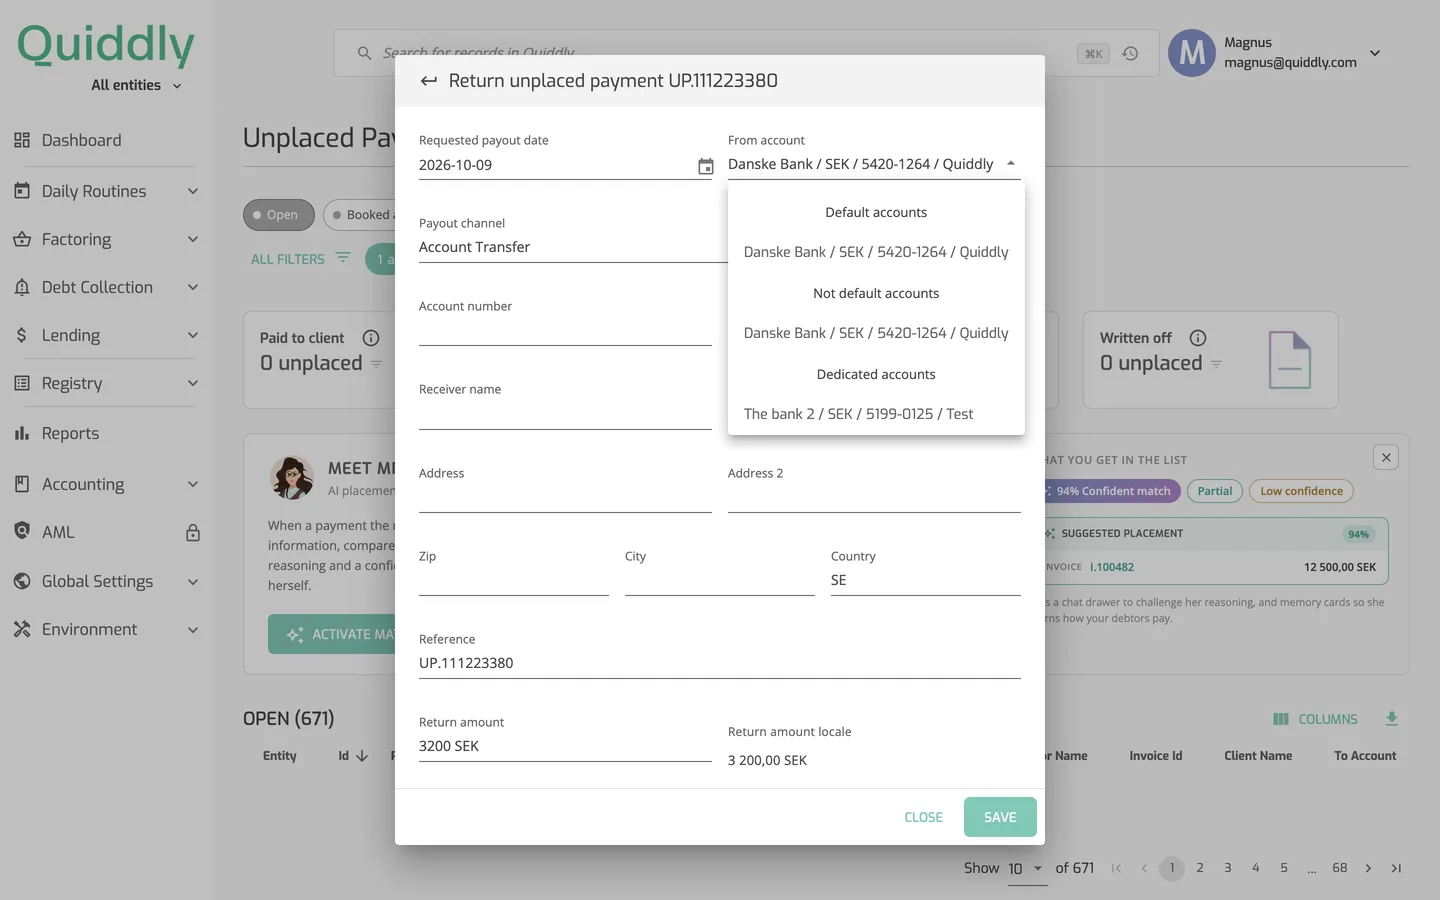
Task: Click the Dashboard grid icon
Action: pyautogui.click(x=22, y=140)
